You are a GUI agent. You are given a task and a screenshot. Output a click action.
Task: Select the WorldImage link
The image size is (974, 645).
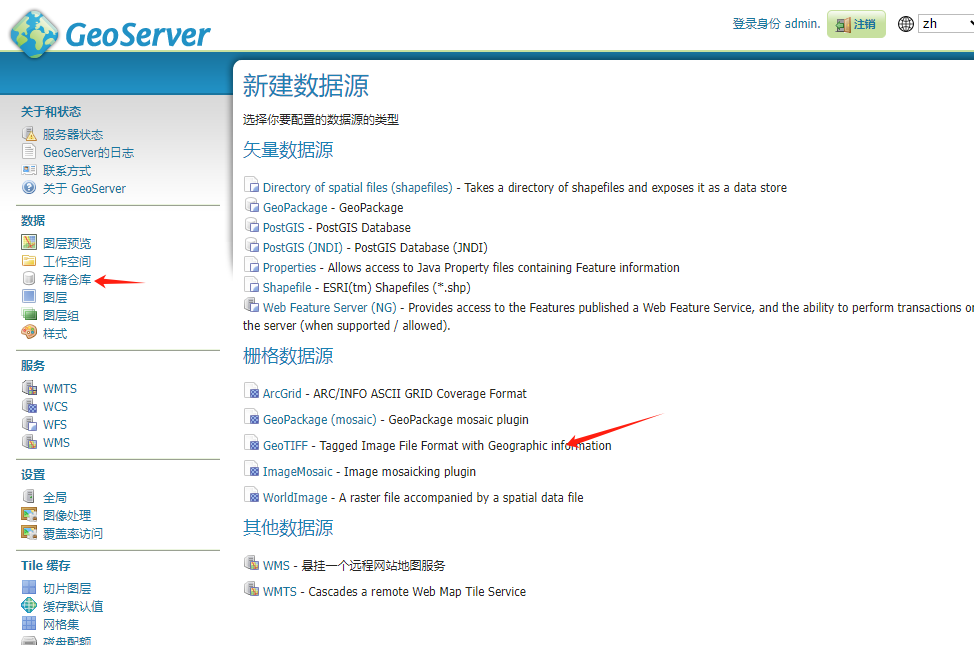295,498
